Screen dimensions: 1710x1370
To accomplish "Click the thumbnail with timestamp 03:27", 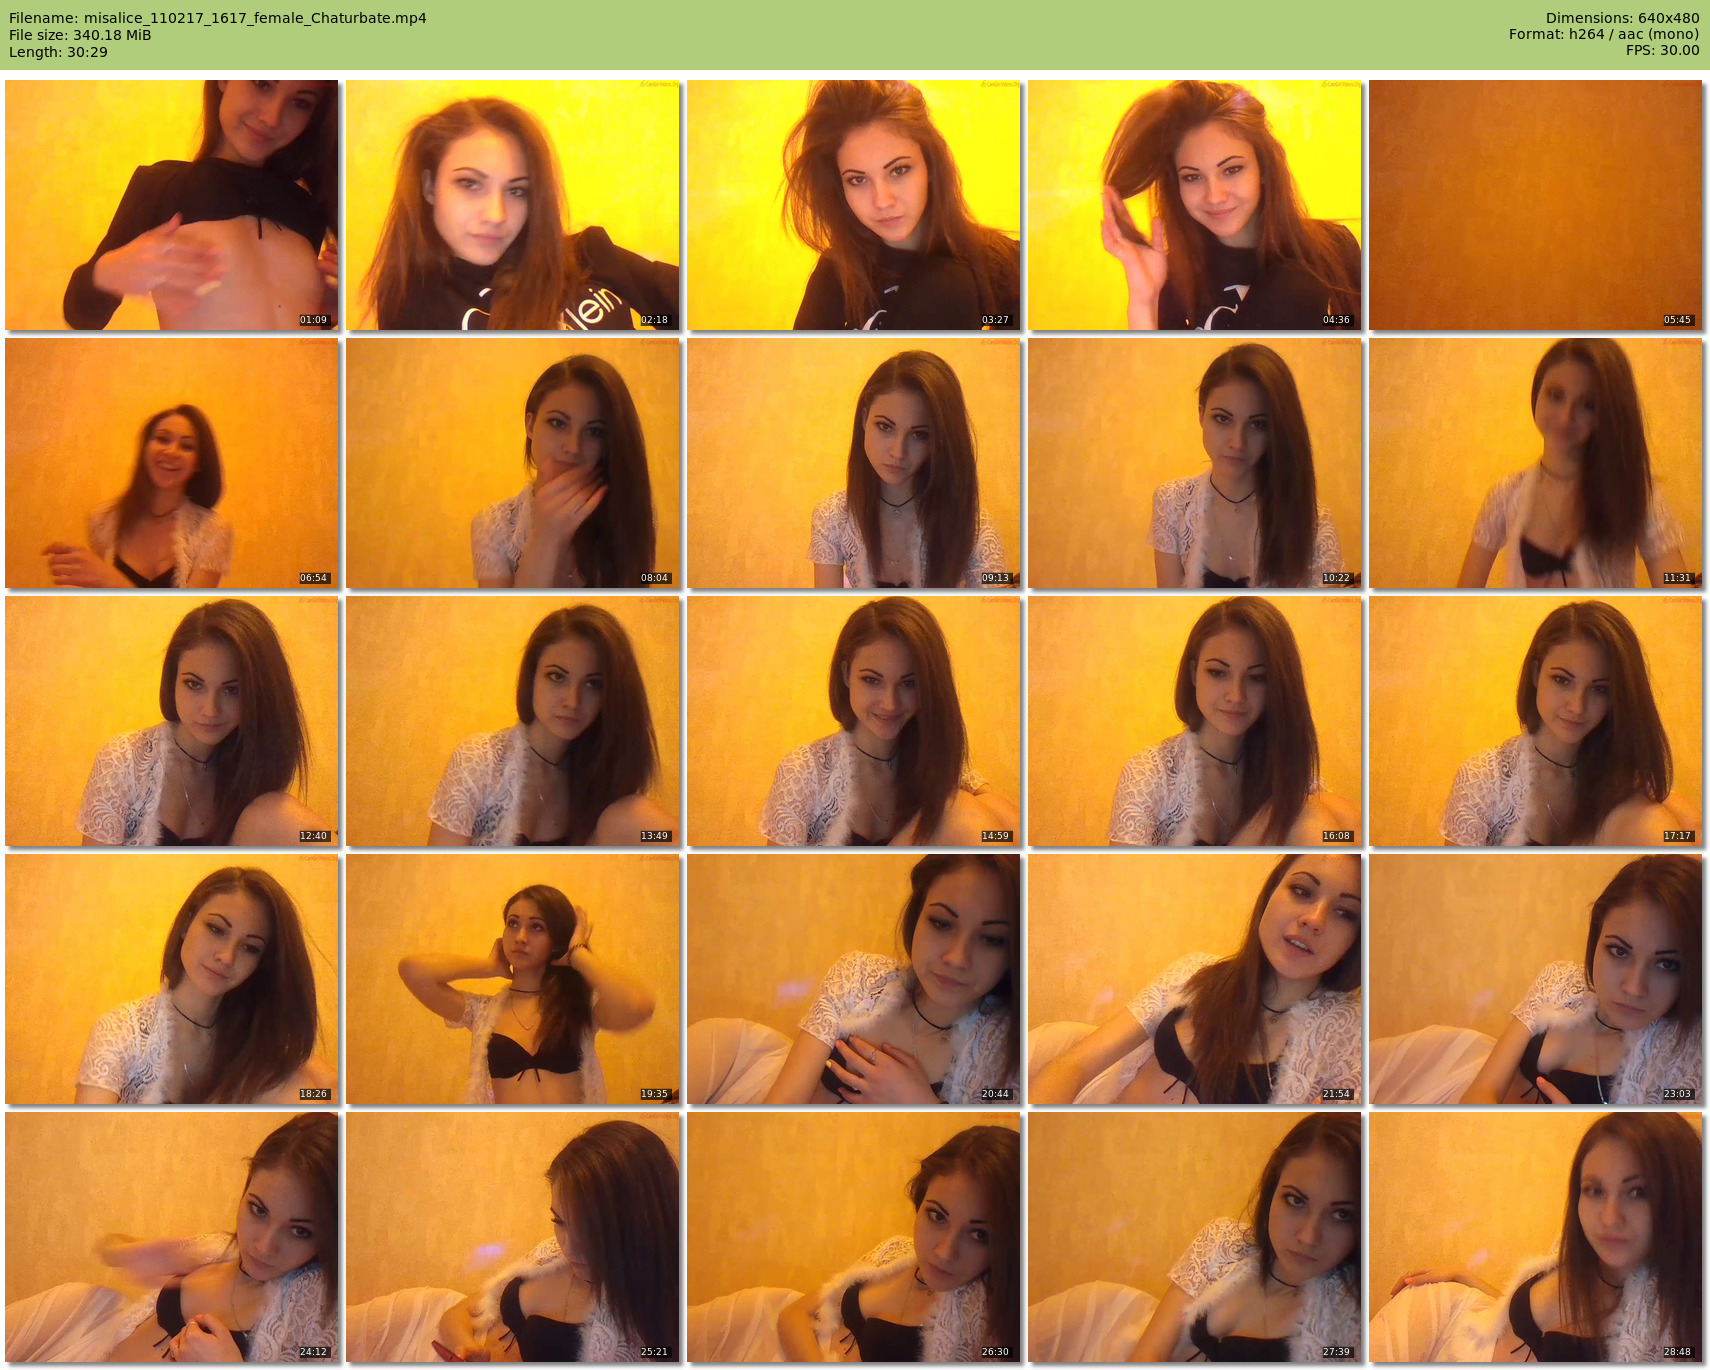I will point(854,205).
